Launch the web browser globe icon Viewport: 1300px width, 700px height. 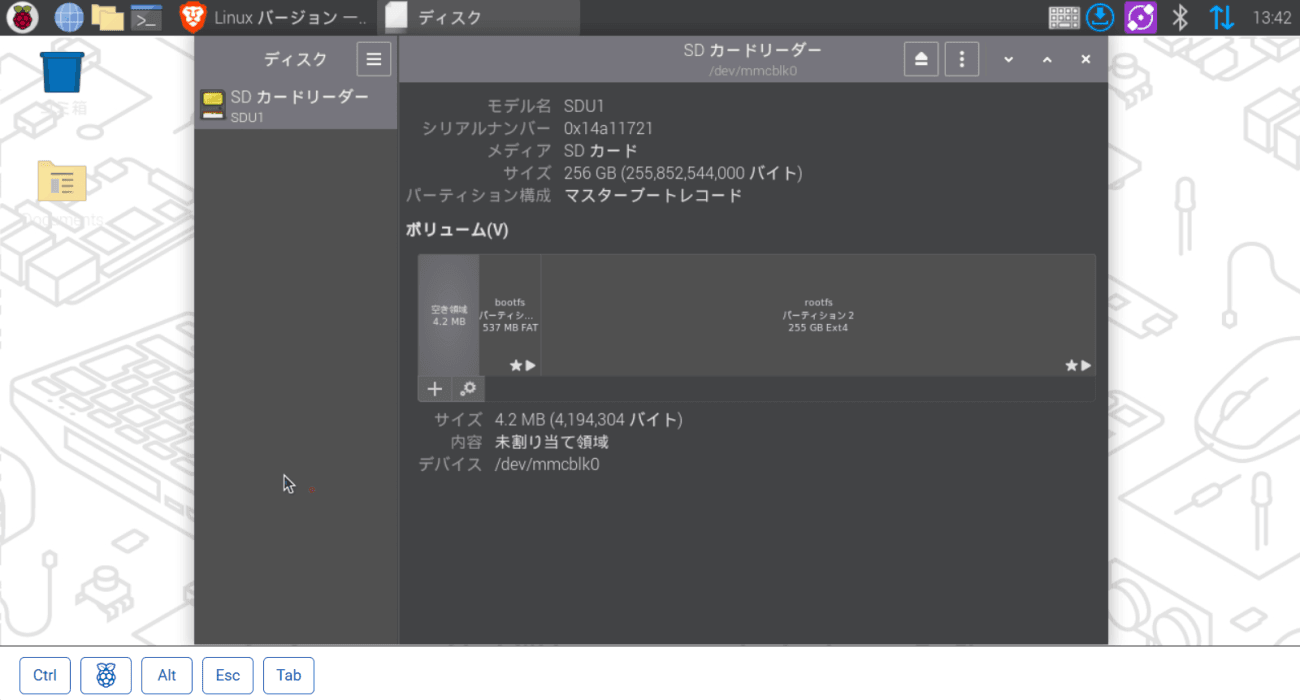tap(69, 17)
